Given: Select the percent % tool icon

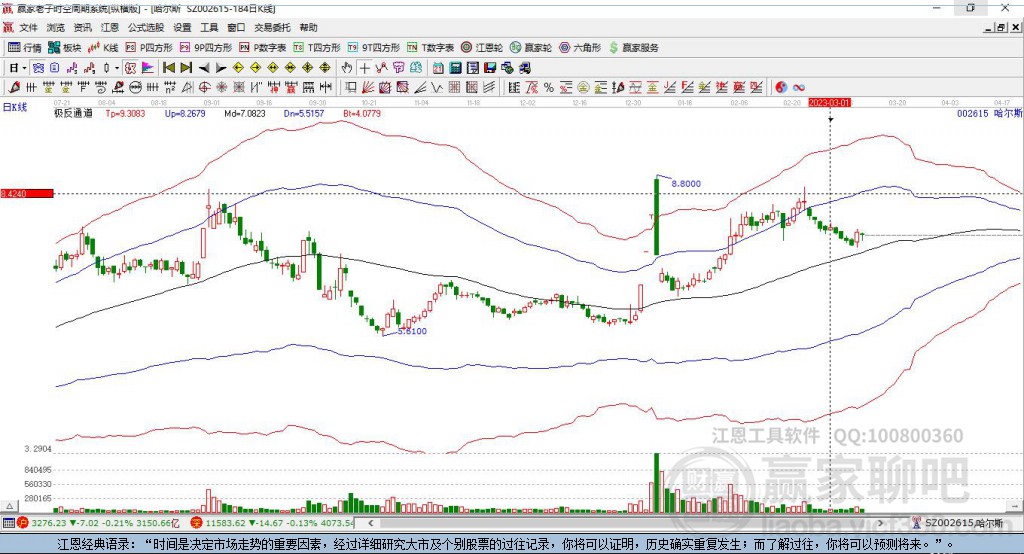Looking at the screenshot, I should coord(549,87).
